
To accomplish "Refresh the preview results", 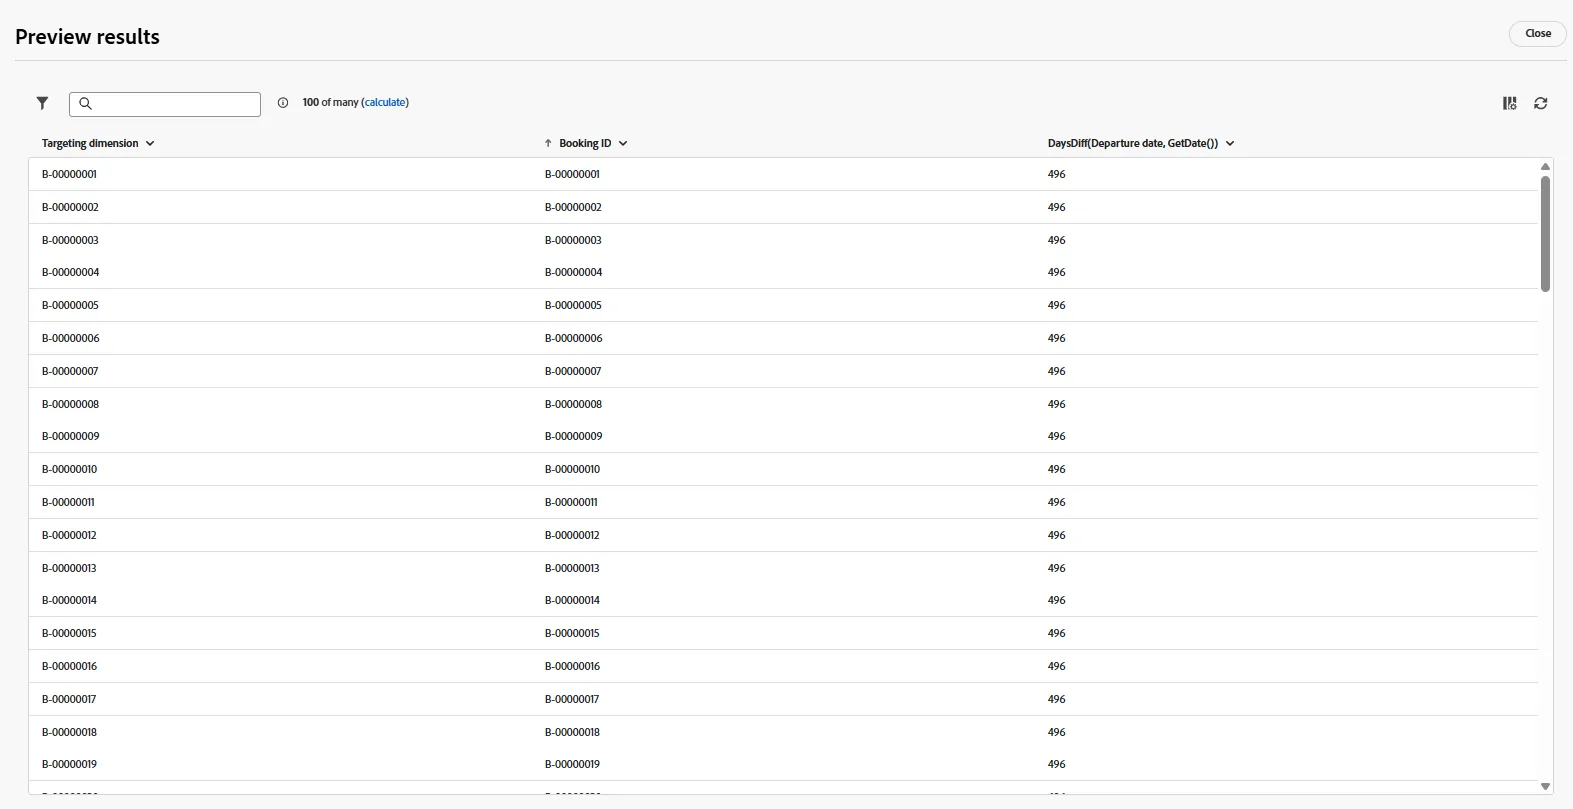I will click(1541, 103).
